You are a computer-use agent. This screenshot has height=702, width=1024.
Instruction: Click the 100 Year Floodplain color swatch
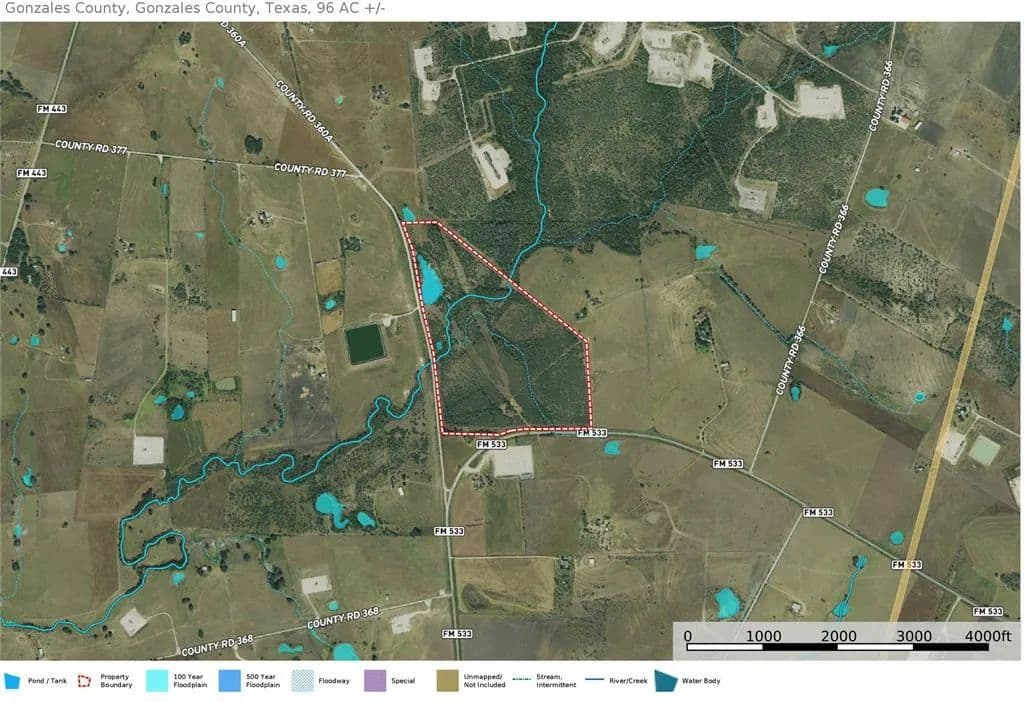tap(157, 681)
